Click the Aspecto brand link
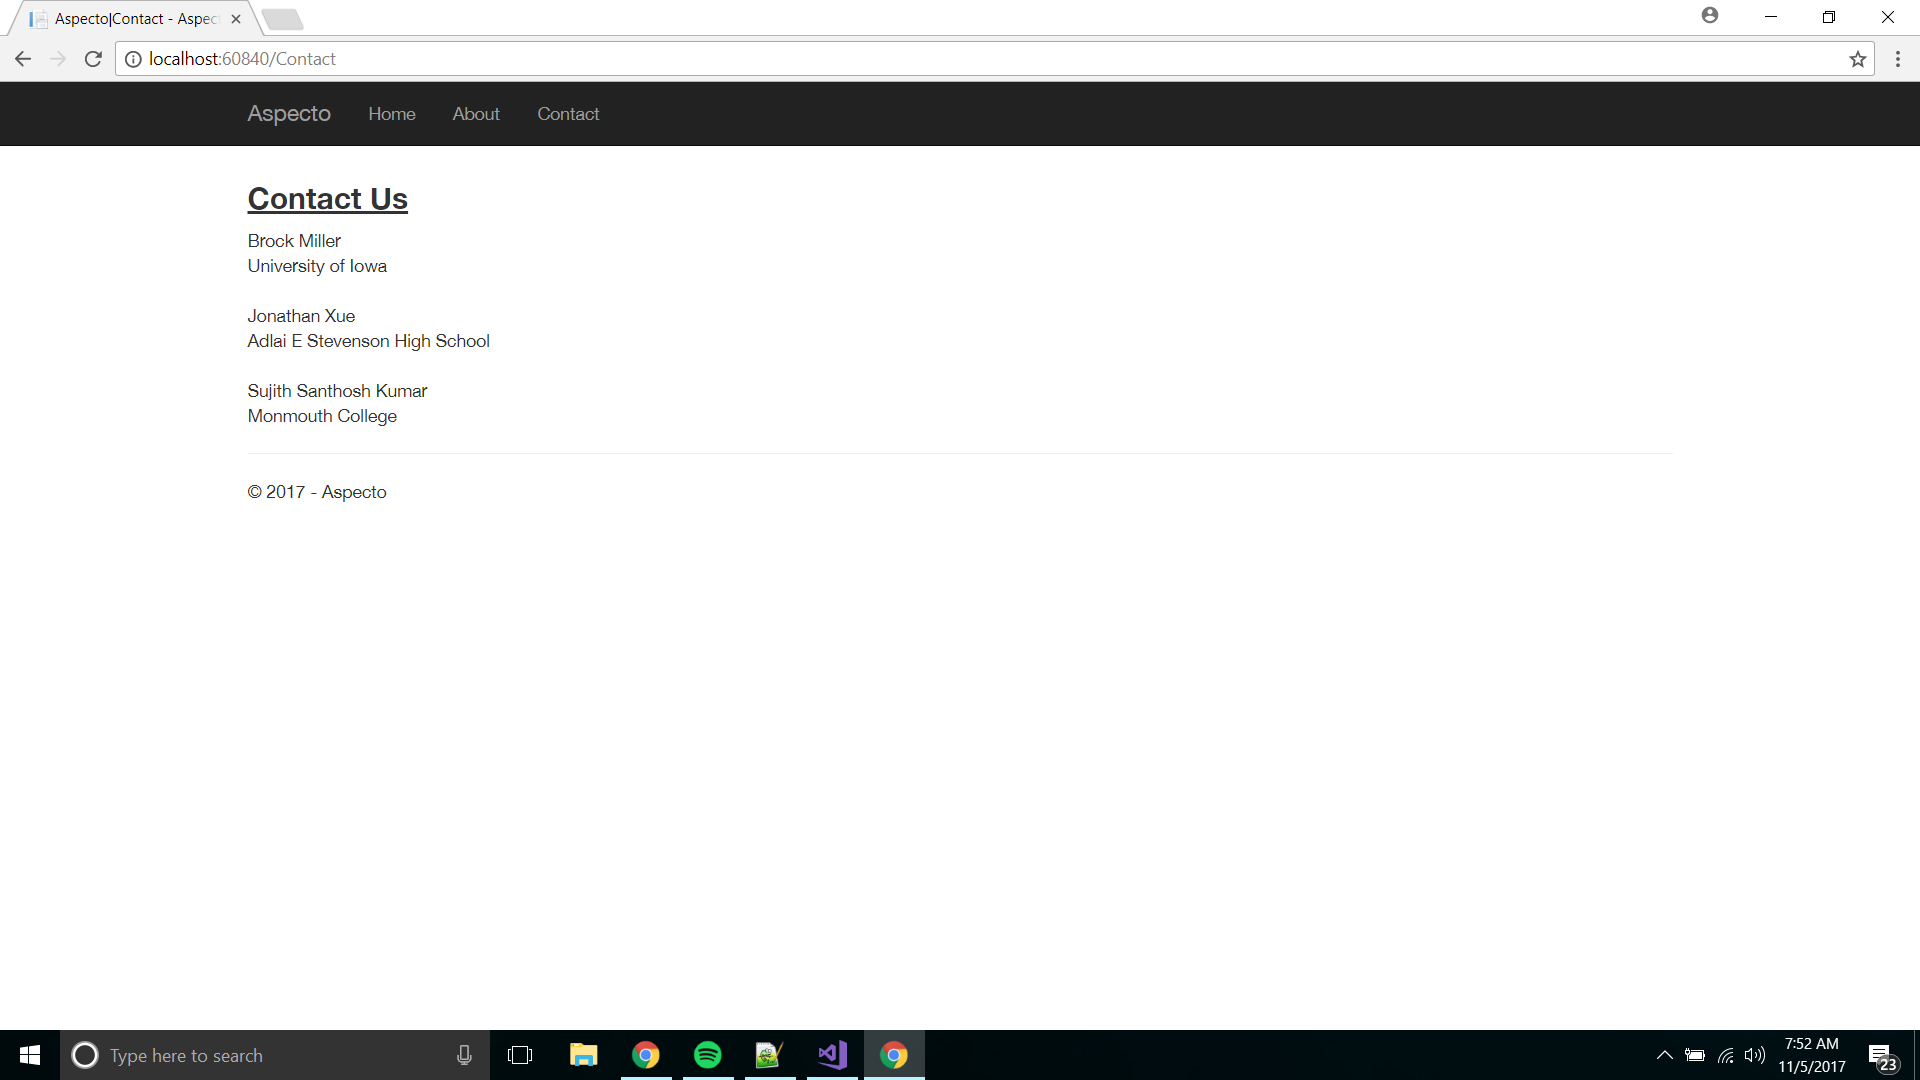This screenshot has height=1080, width=1920. pos(289,114)
